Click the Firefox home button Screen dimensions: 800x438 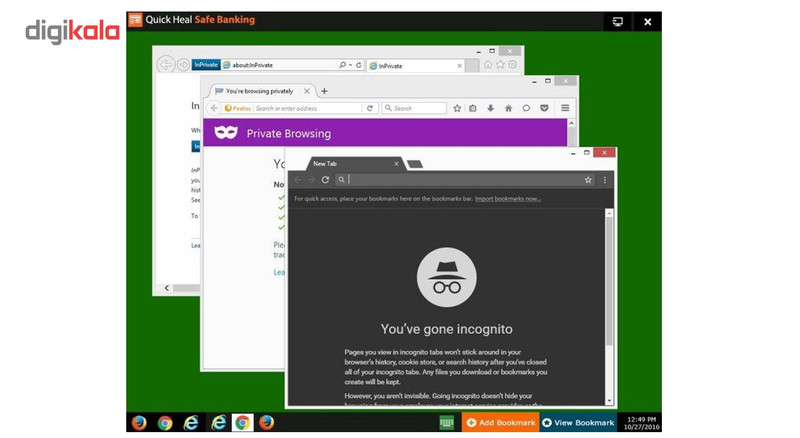coord(508,108)
